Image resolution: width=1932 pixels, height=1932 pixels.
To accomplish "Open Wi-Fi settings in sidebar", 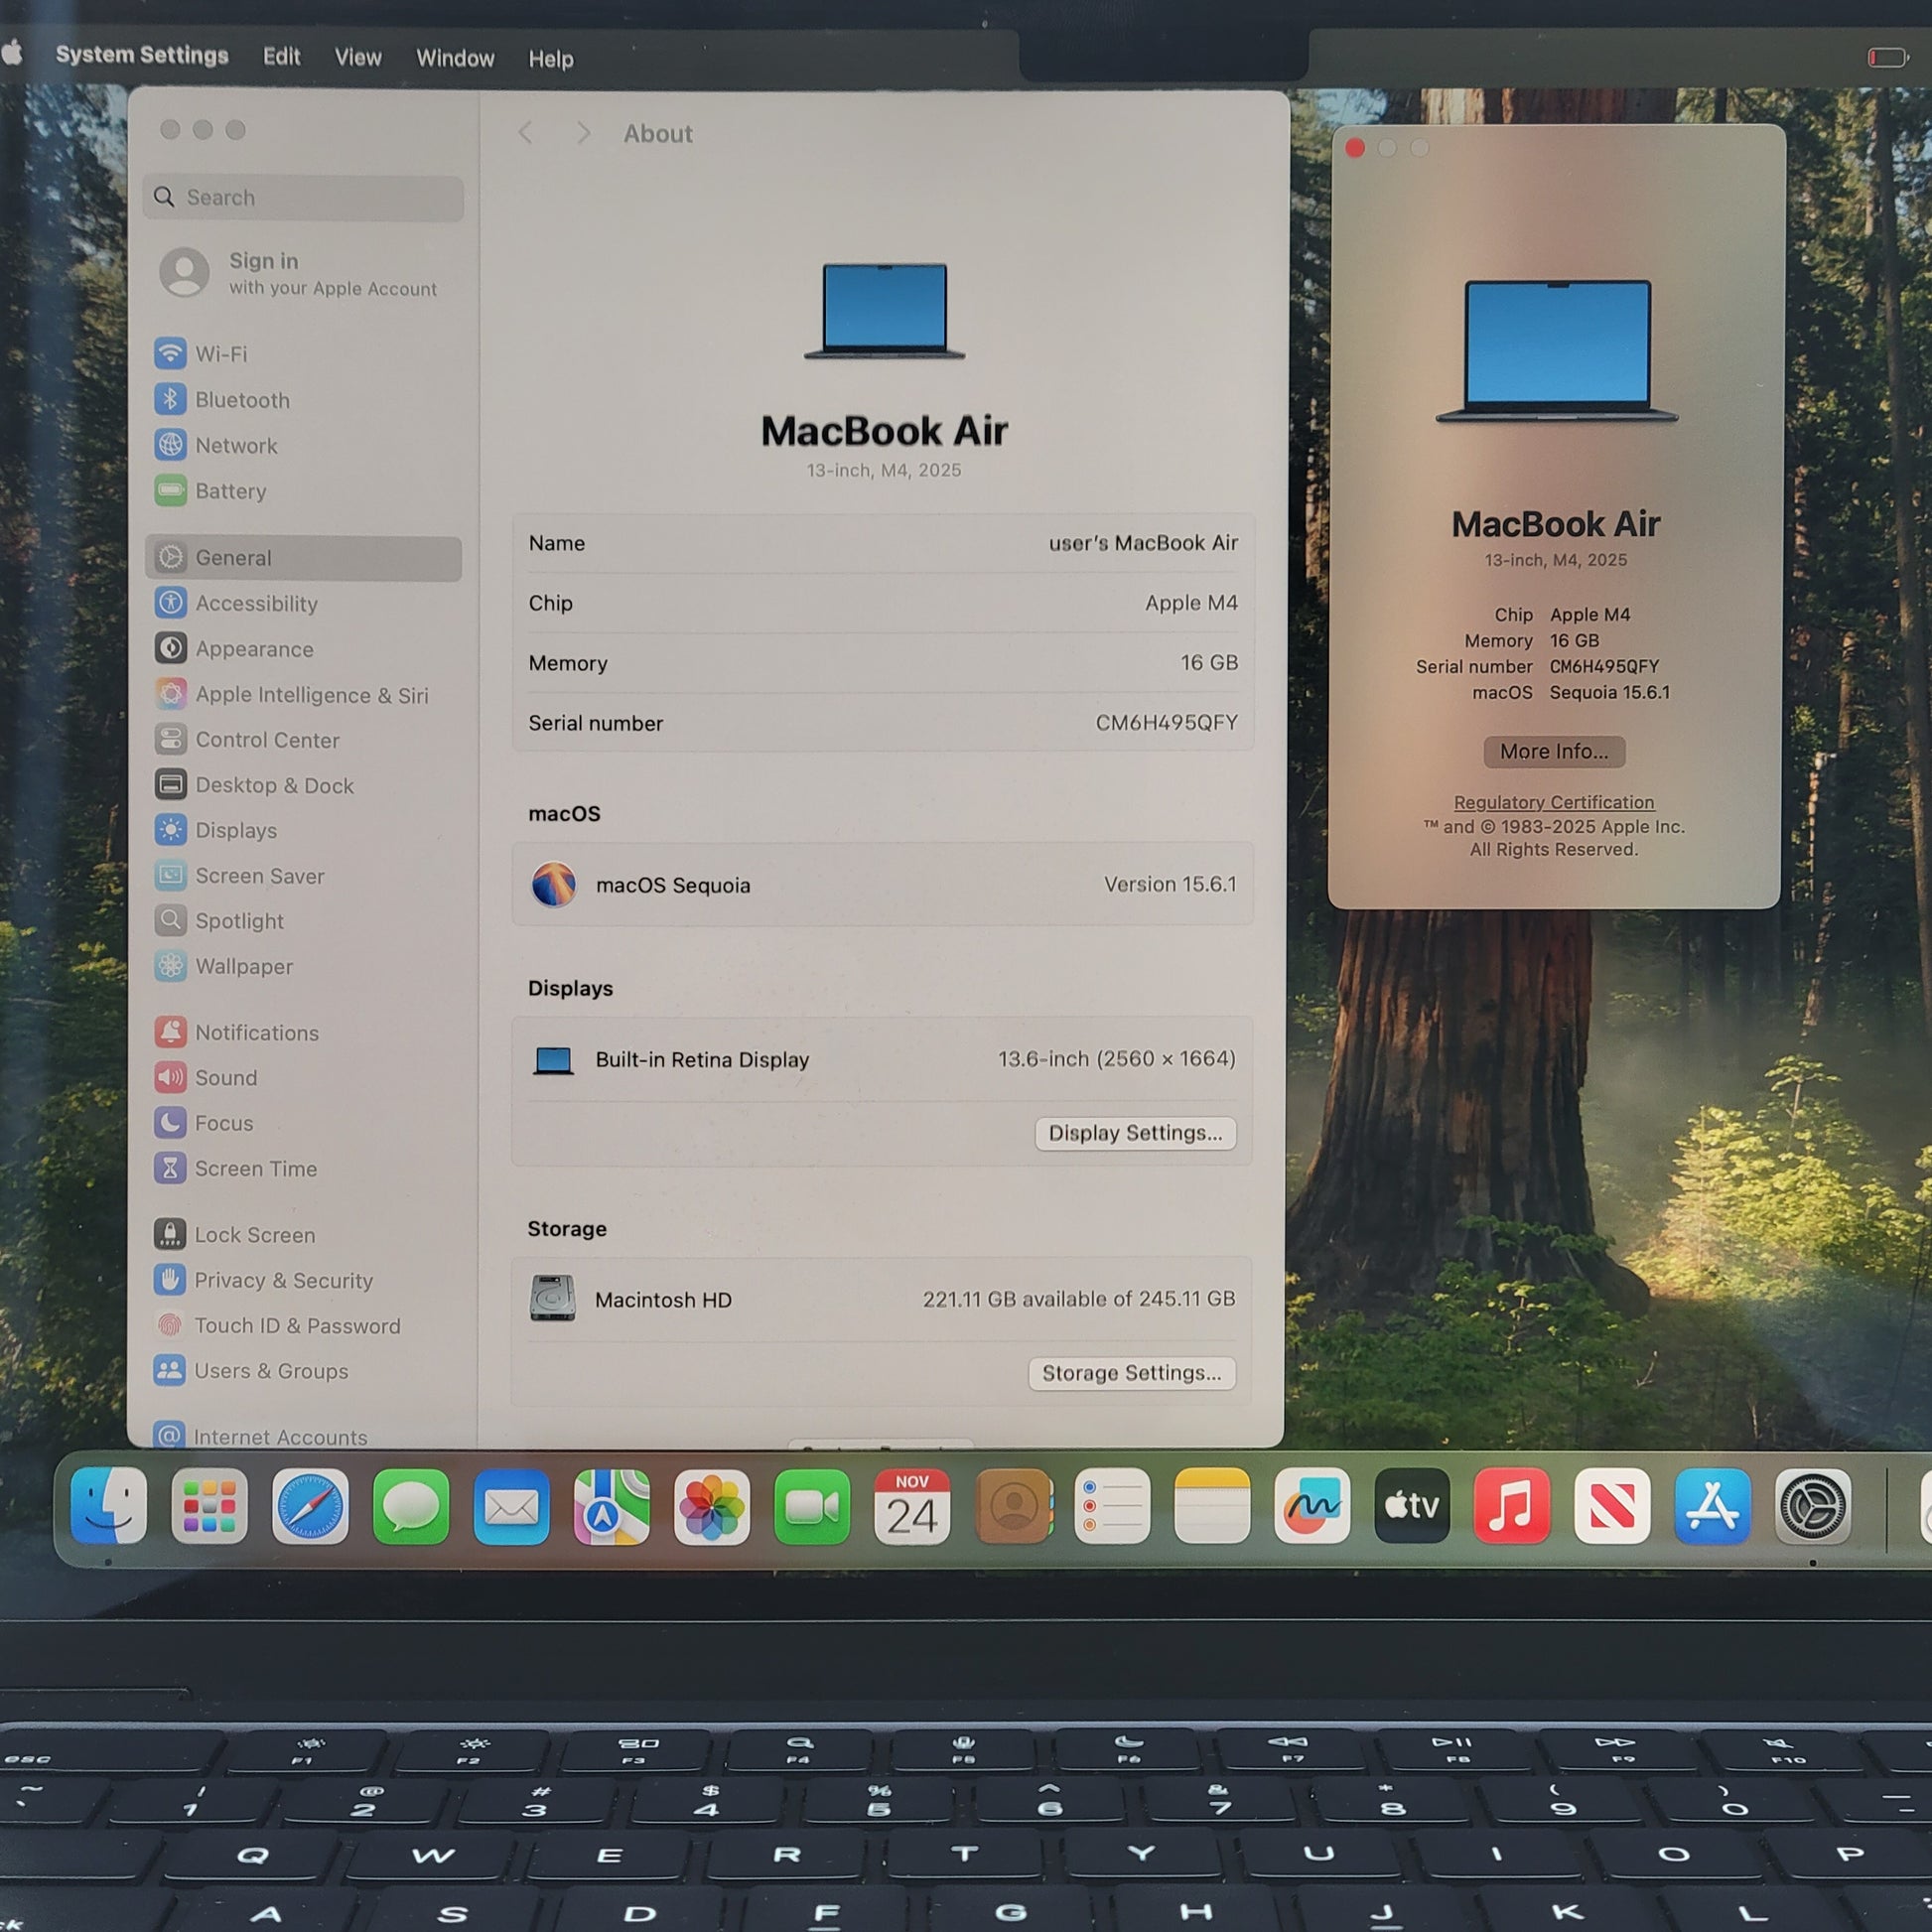I will tap(220, 354).
